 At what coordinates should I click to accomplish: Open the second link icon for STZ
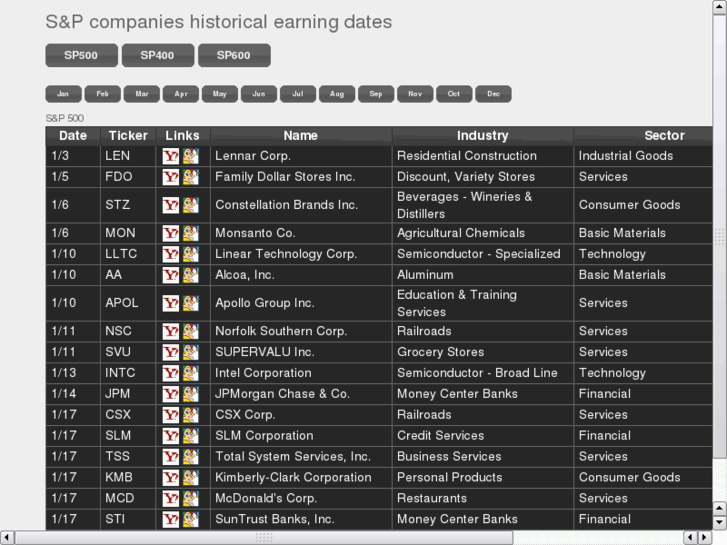point(191,205)
